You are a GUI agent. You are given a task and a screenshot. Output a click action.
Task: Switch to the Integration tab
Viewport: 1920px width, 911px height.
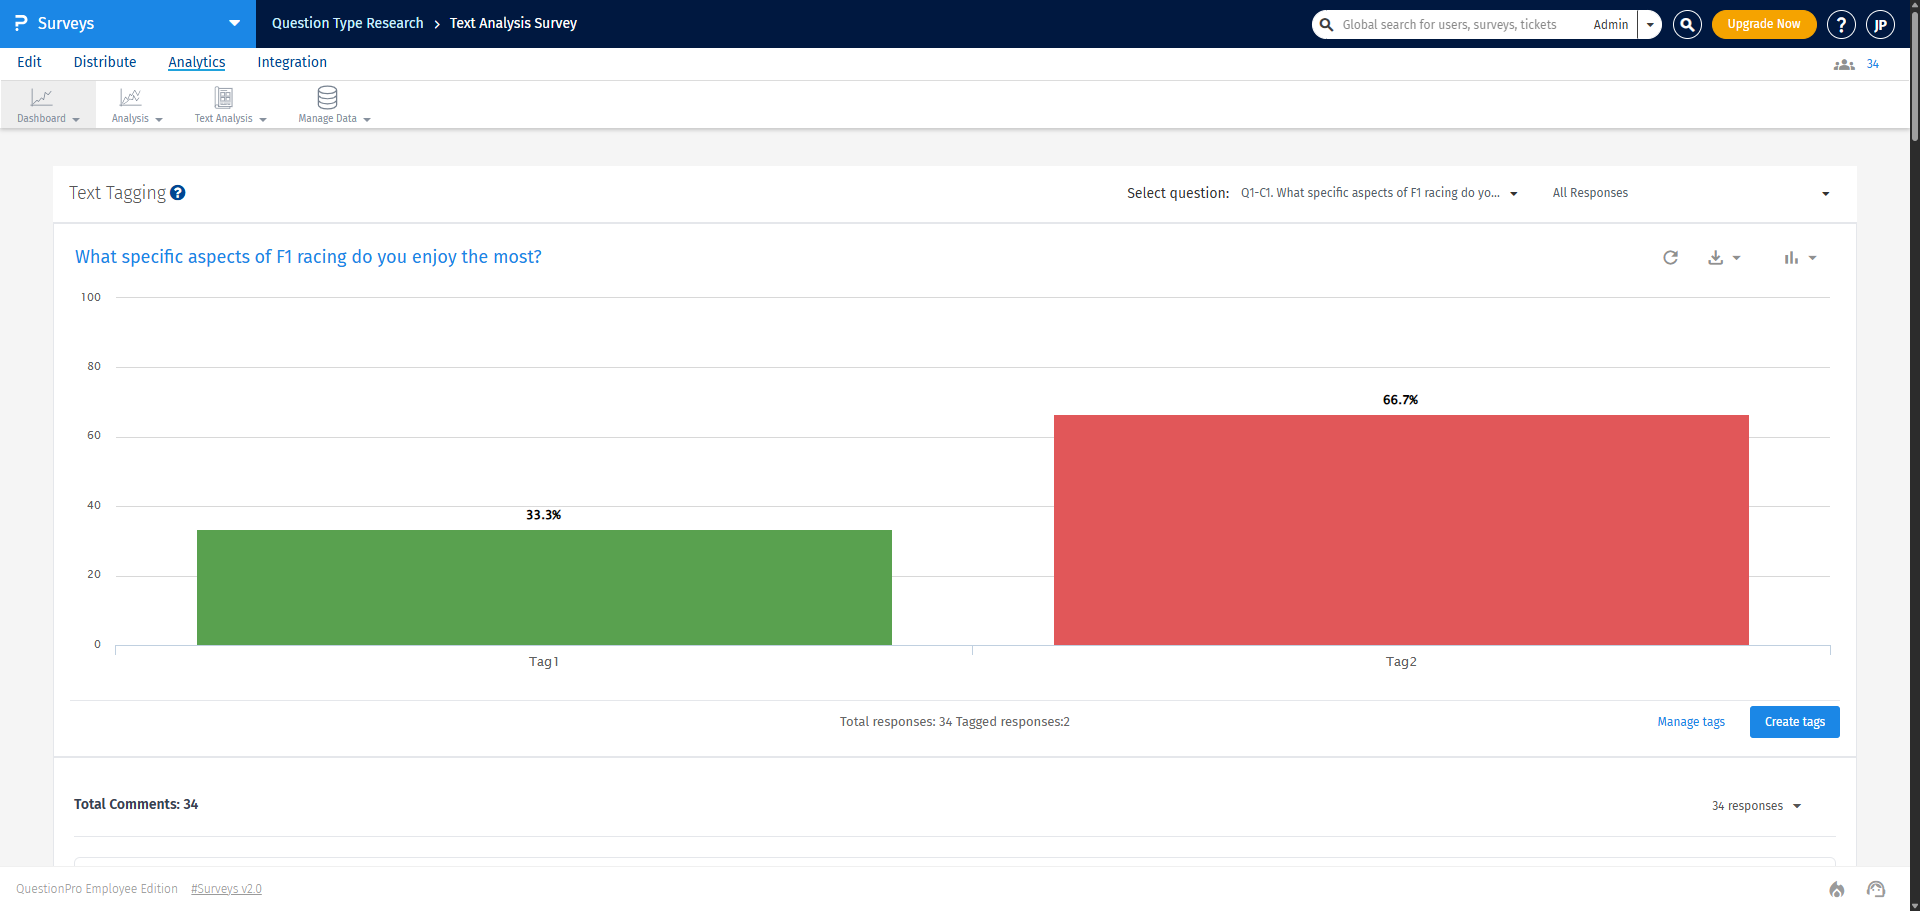[x=292, y=62]
